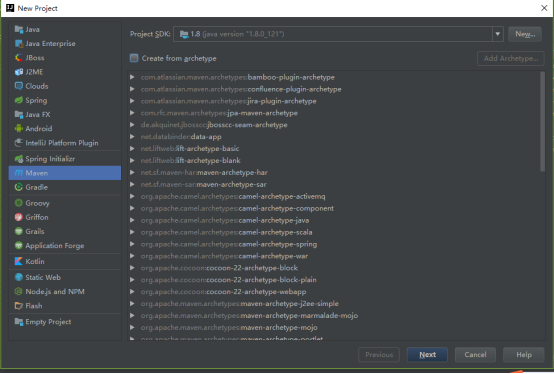Click the Java project type icon

pos(19,29)
